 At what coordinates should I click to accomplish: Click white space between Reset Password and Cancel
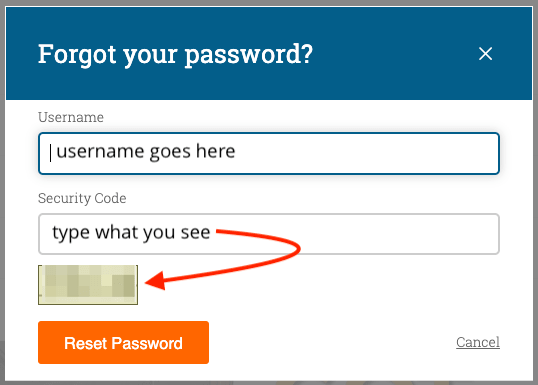(x=329, y=342)
